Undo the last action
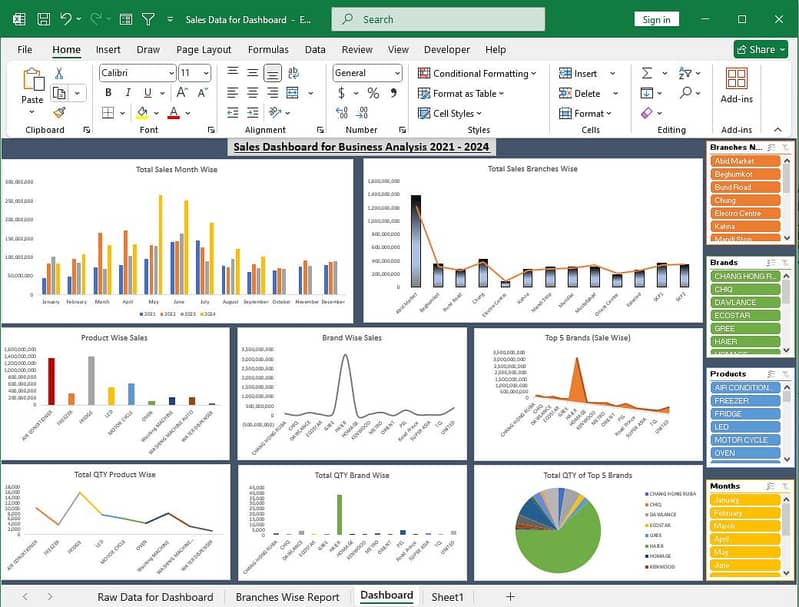 (x=66, y=19)
